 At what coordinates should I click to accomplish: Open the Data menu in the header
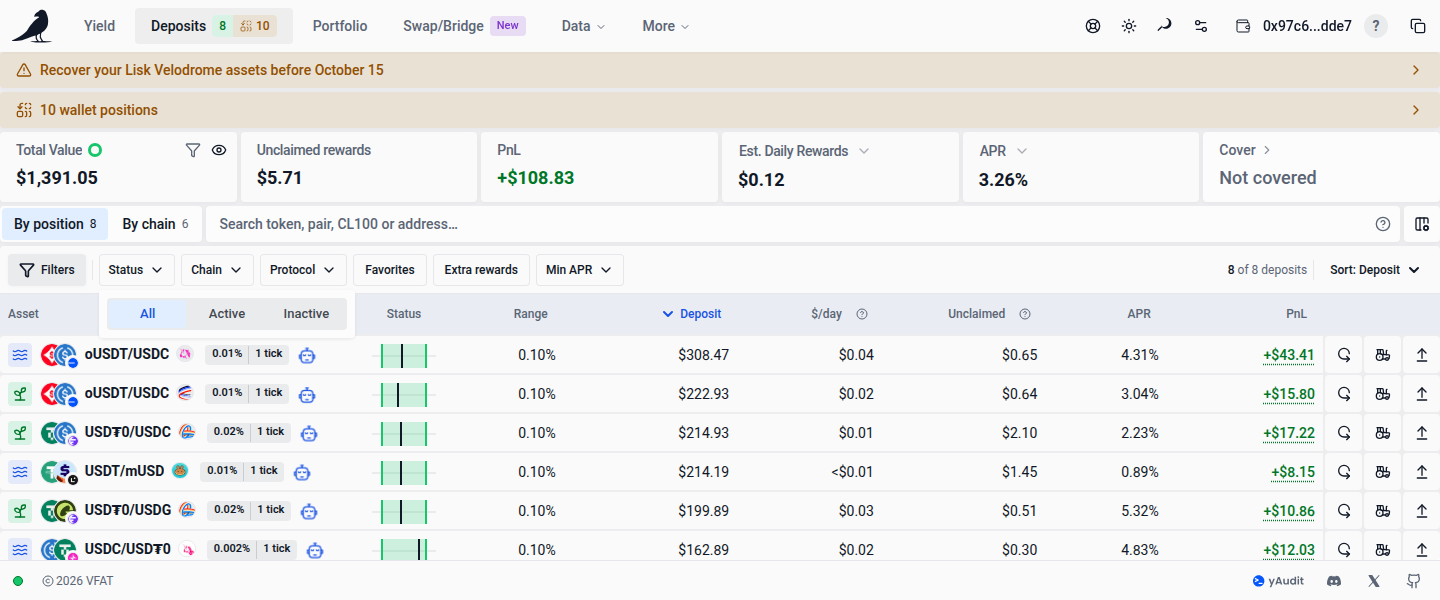[584, 26]
